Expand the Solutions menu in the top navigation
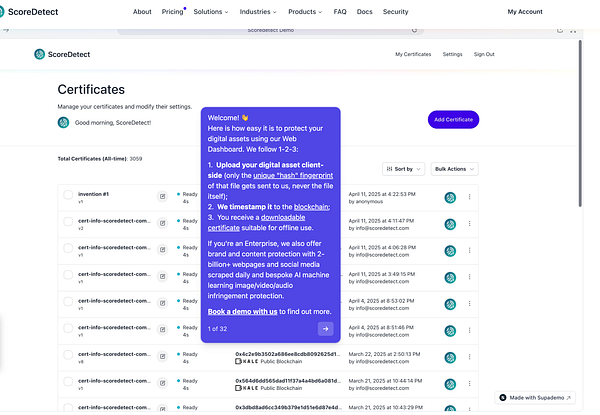600x415 pixels. click(x=211, y=12)
